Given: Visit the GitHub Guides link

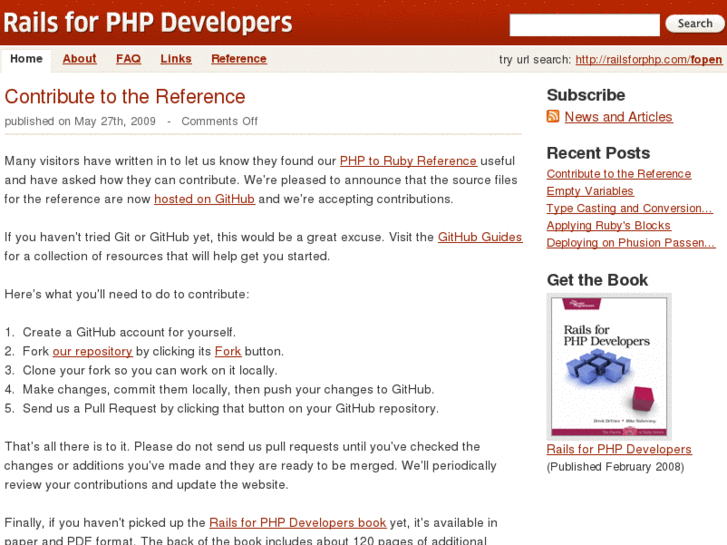Looking at the screenshot, I should 480,237.
